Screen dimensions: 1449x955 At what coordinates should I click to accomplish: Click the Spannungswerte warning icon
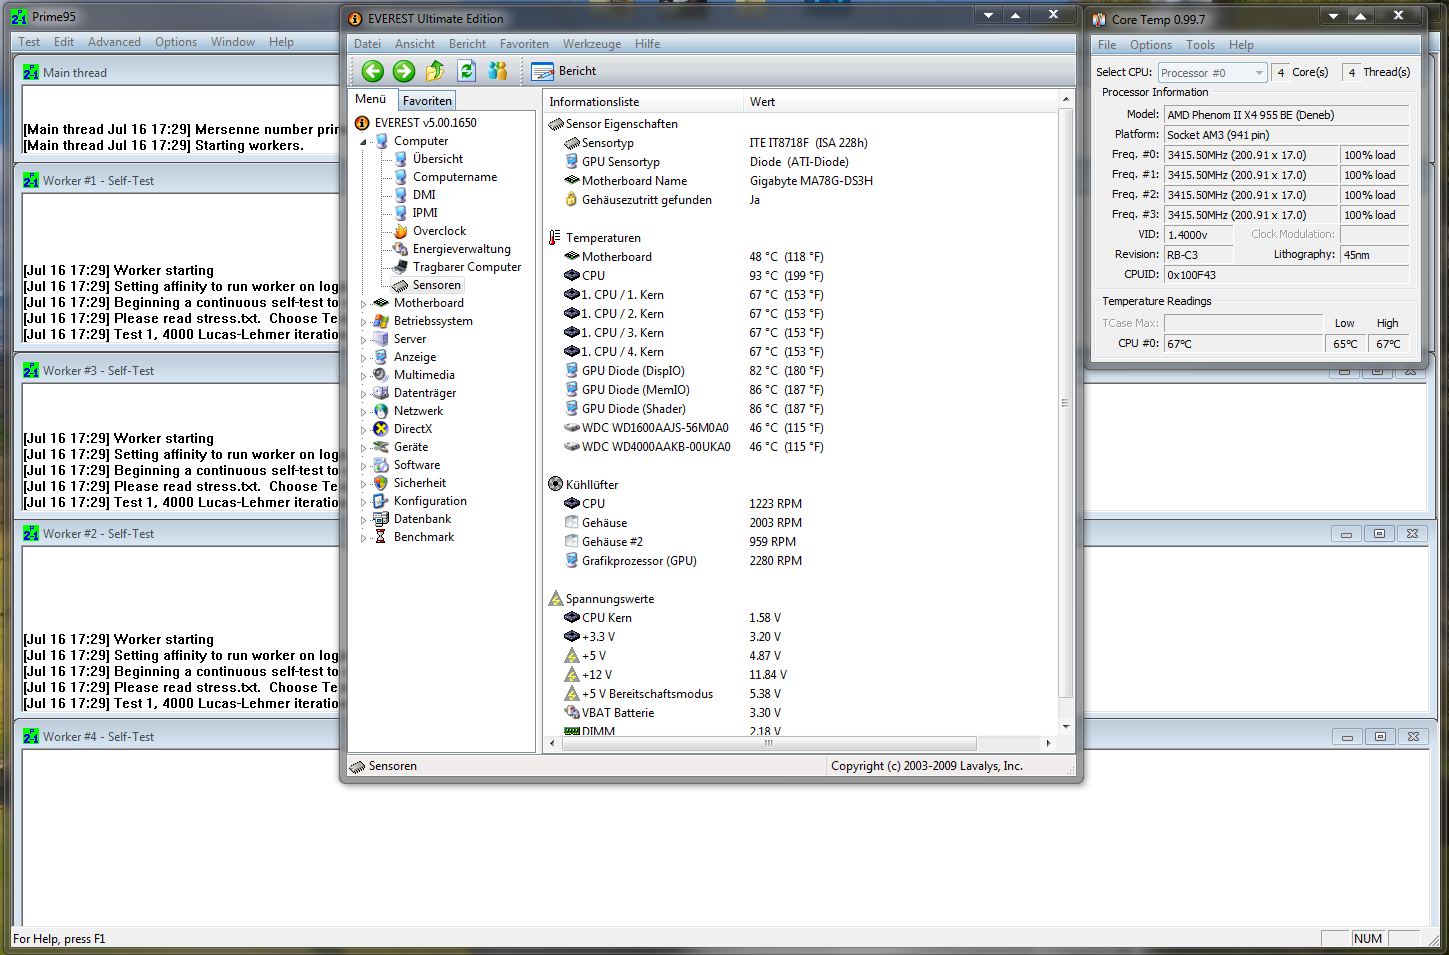[556, 599]
